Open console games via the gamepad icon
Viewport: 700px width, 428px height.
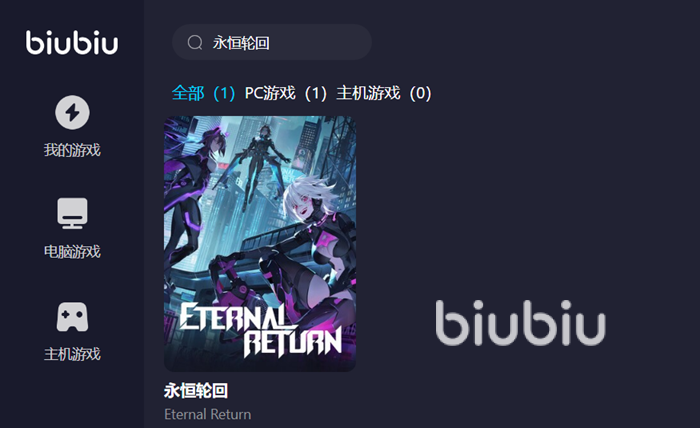coord(72,317)
